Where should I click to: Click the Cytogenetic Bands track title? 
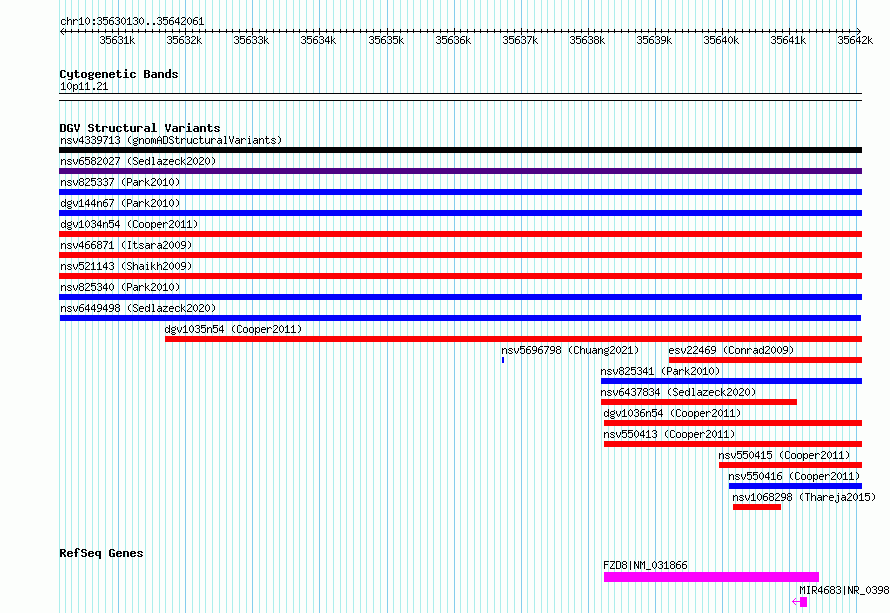[x=119, y=74]
